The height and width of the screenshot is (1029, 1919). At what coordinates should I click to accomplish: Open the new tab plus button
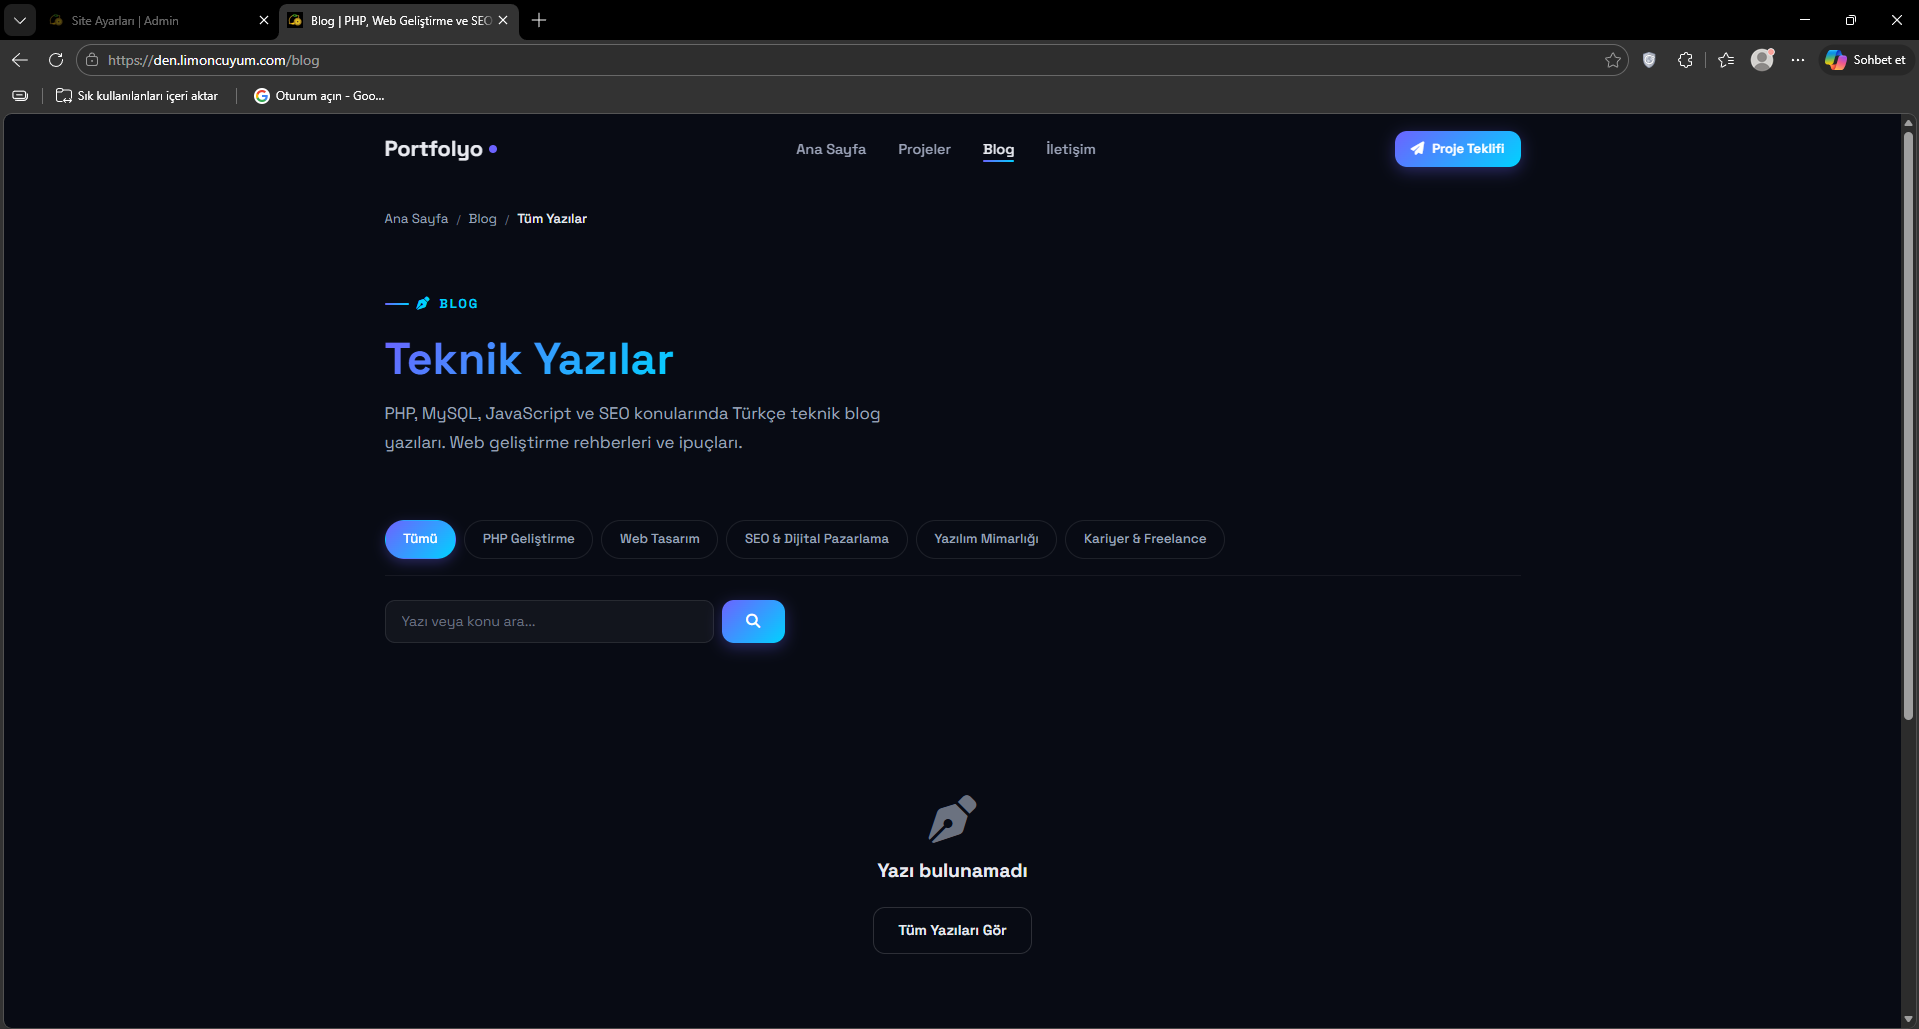coord(539,20)
